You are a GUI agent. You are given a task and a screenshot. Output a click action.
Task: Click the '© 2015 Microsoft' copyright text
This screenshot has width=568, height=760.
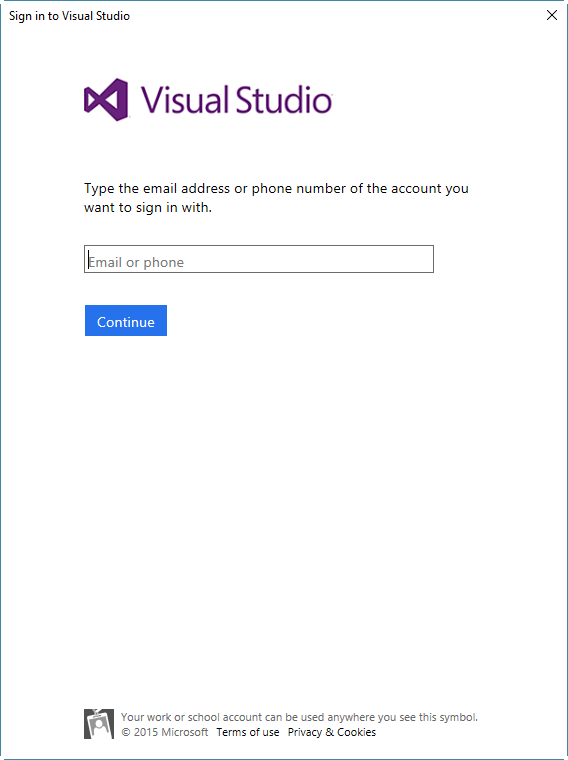165,732
